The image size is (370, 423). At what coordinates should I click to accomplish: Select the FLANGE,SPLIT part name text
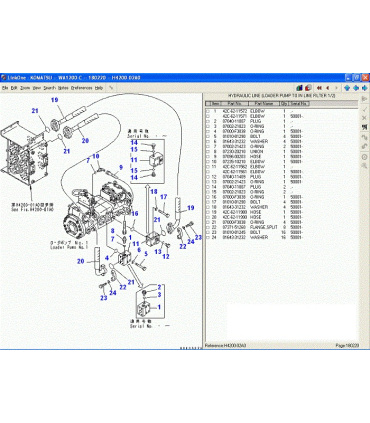(x=264, y=227)
